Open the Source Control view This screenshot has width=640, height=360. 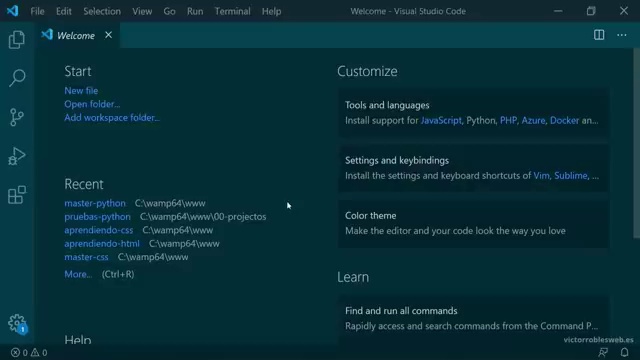tap(17, 117)
